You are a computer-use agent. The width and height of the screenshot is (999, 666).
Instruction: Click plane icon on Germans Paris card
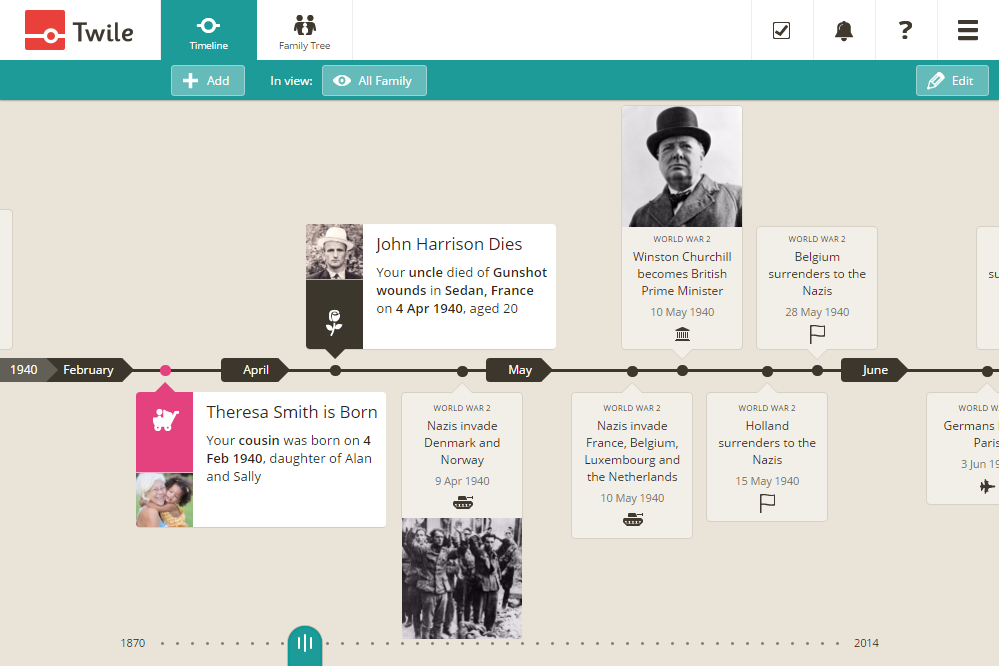(987, 487)
